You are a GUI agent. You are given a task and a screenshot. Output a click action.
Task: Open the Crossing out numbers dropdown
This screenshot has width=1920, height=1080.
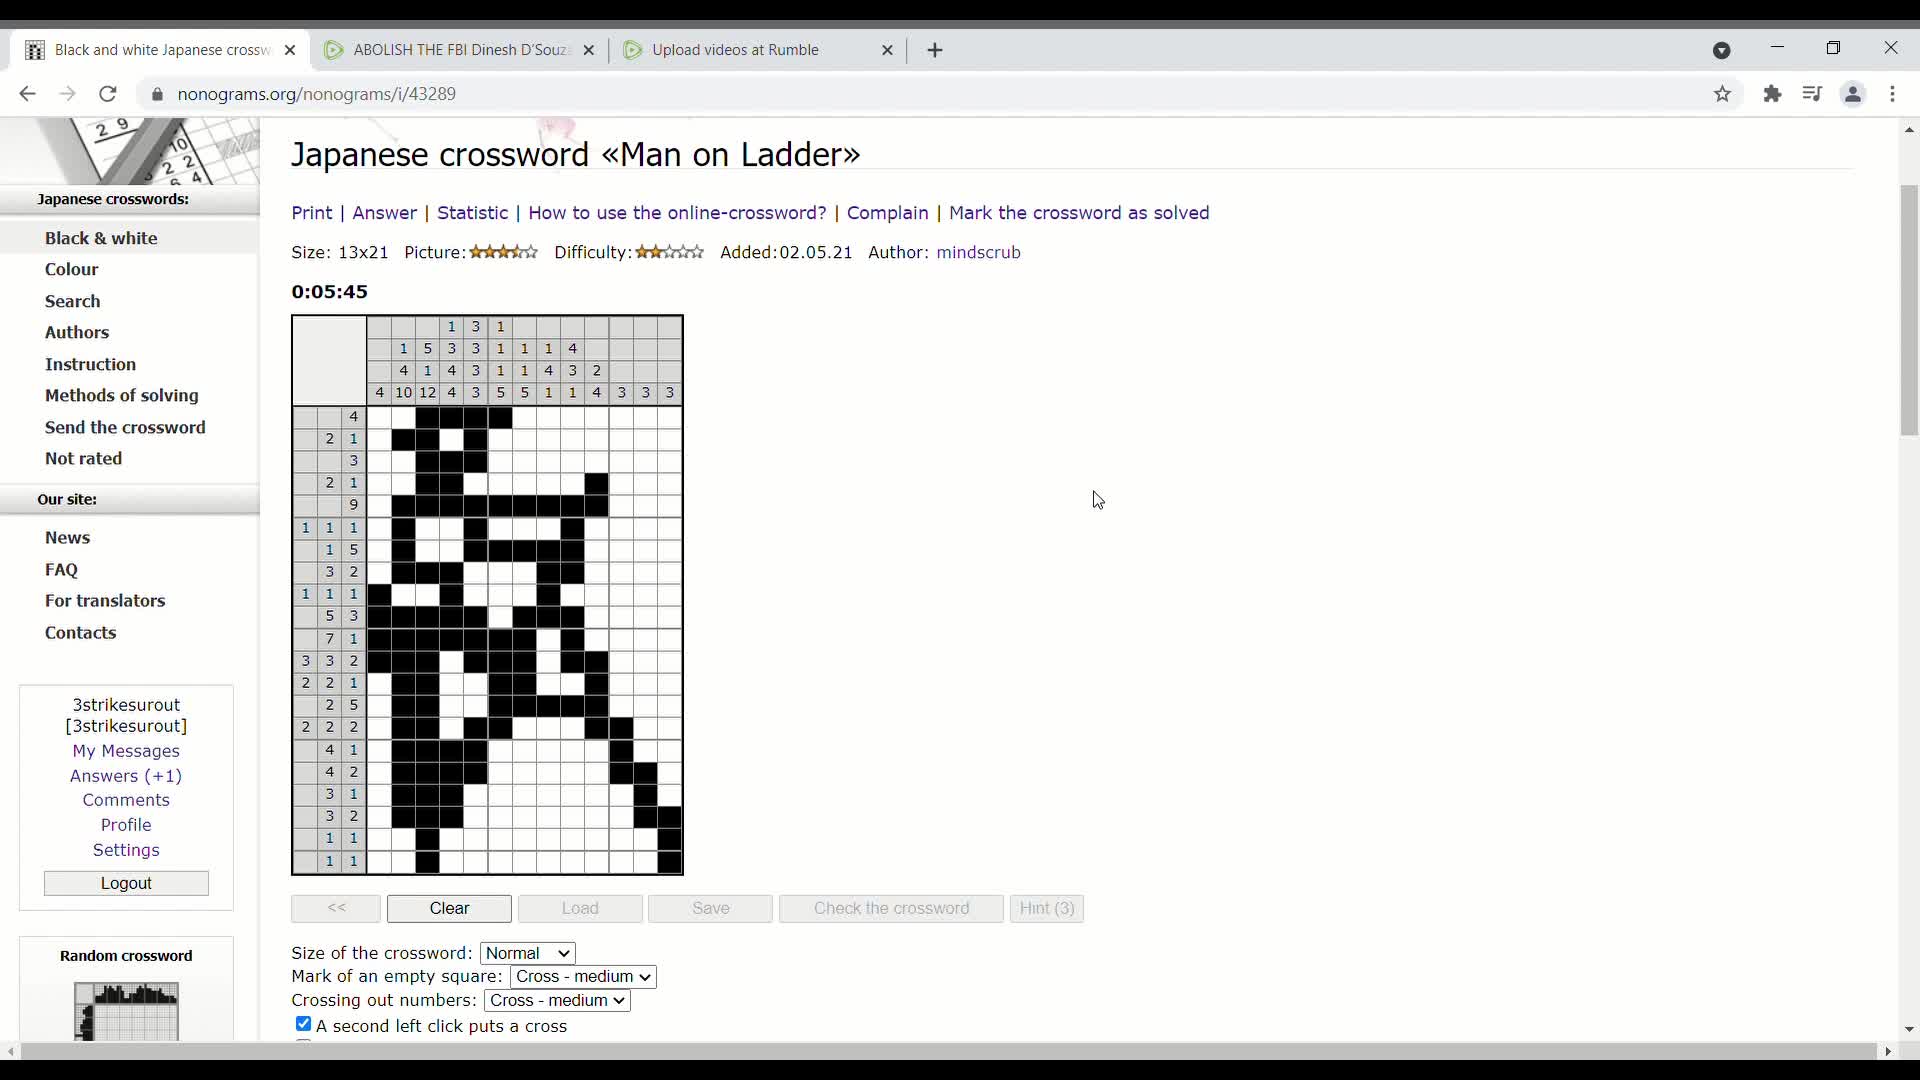pyautogui.click(x=557, y=1001)
